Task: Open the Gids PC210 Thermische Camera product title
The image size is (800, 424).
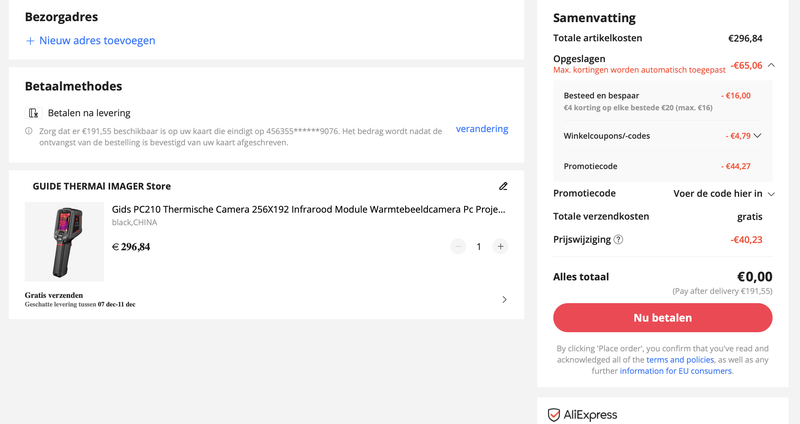Action: point(308,210)
